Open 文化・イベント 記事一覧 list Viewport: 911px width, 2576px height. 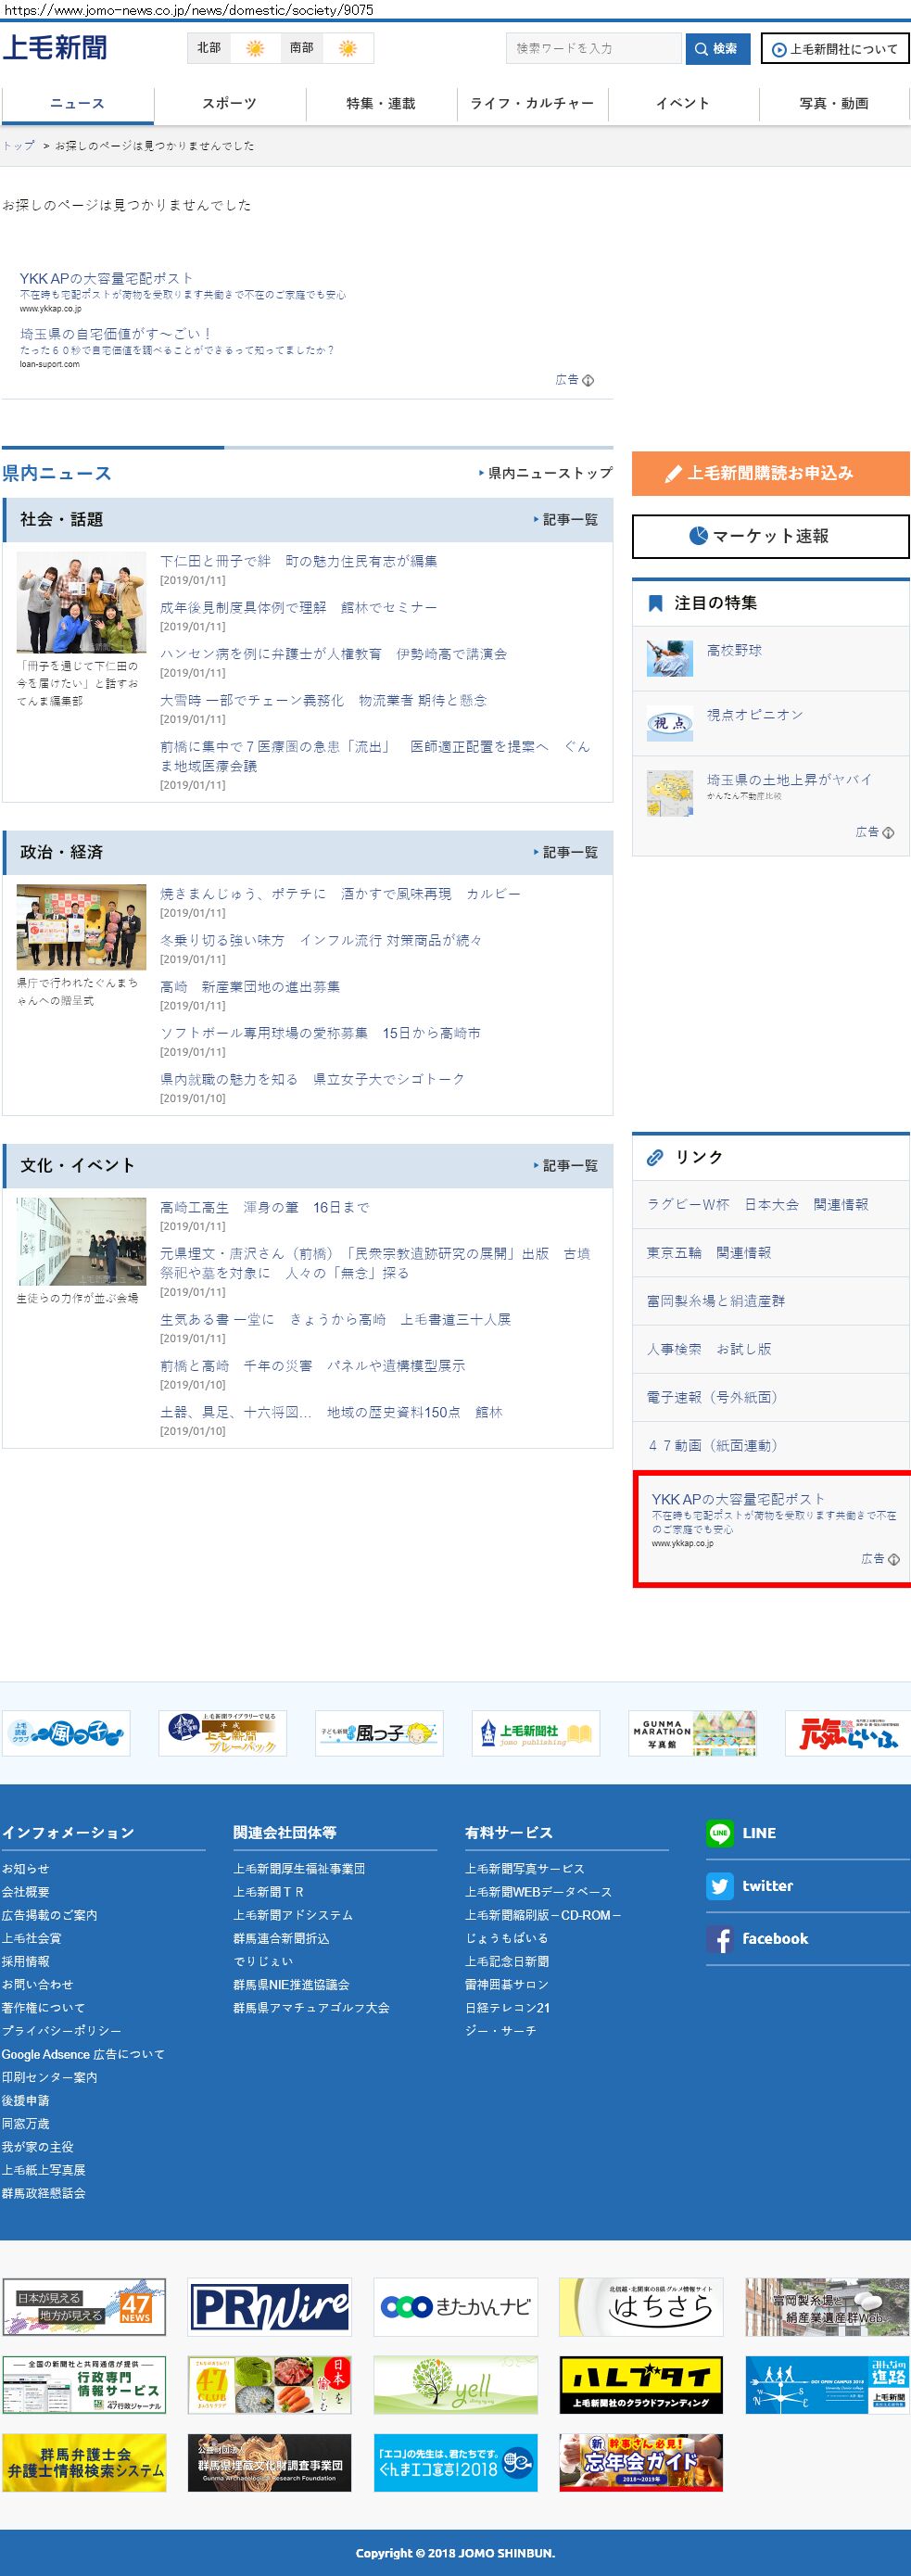[565, 1166]
